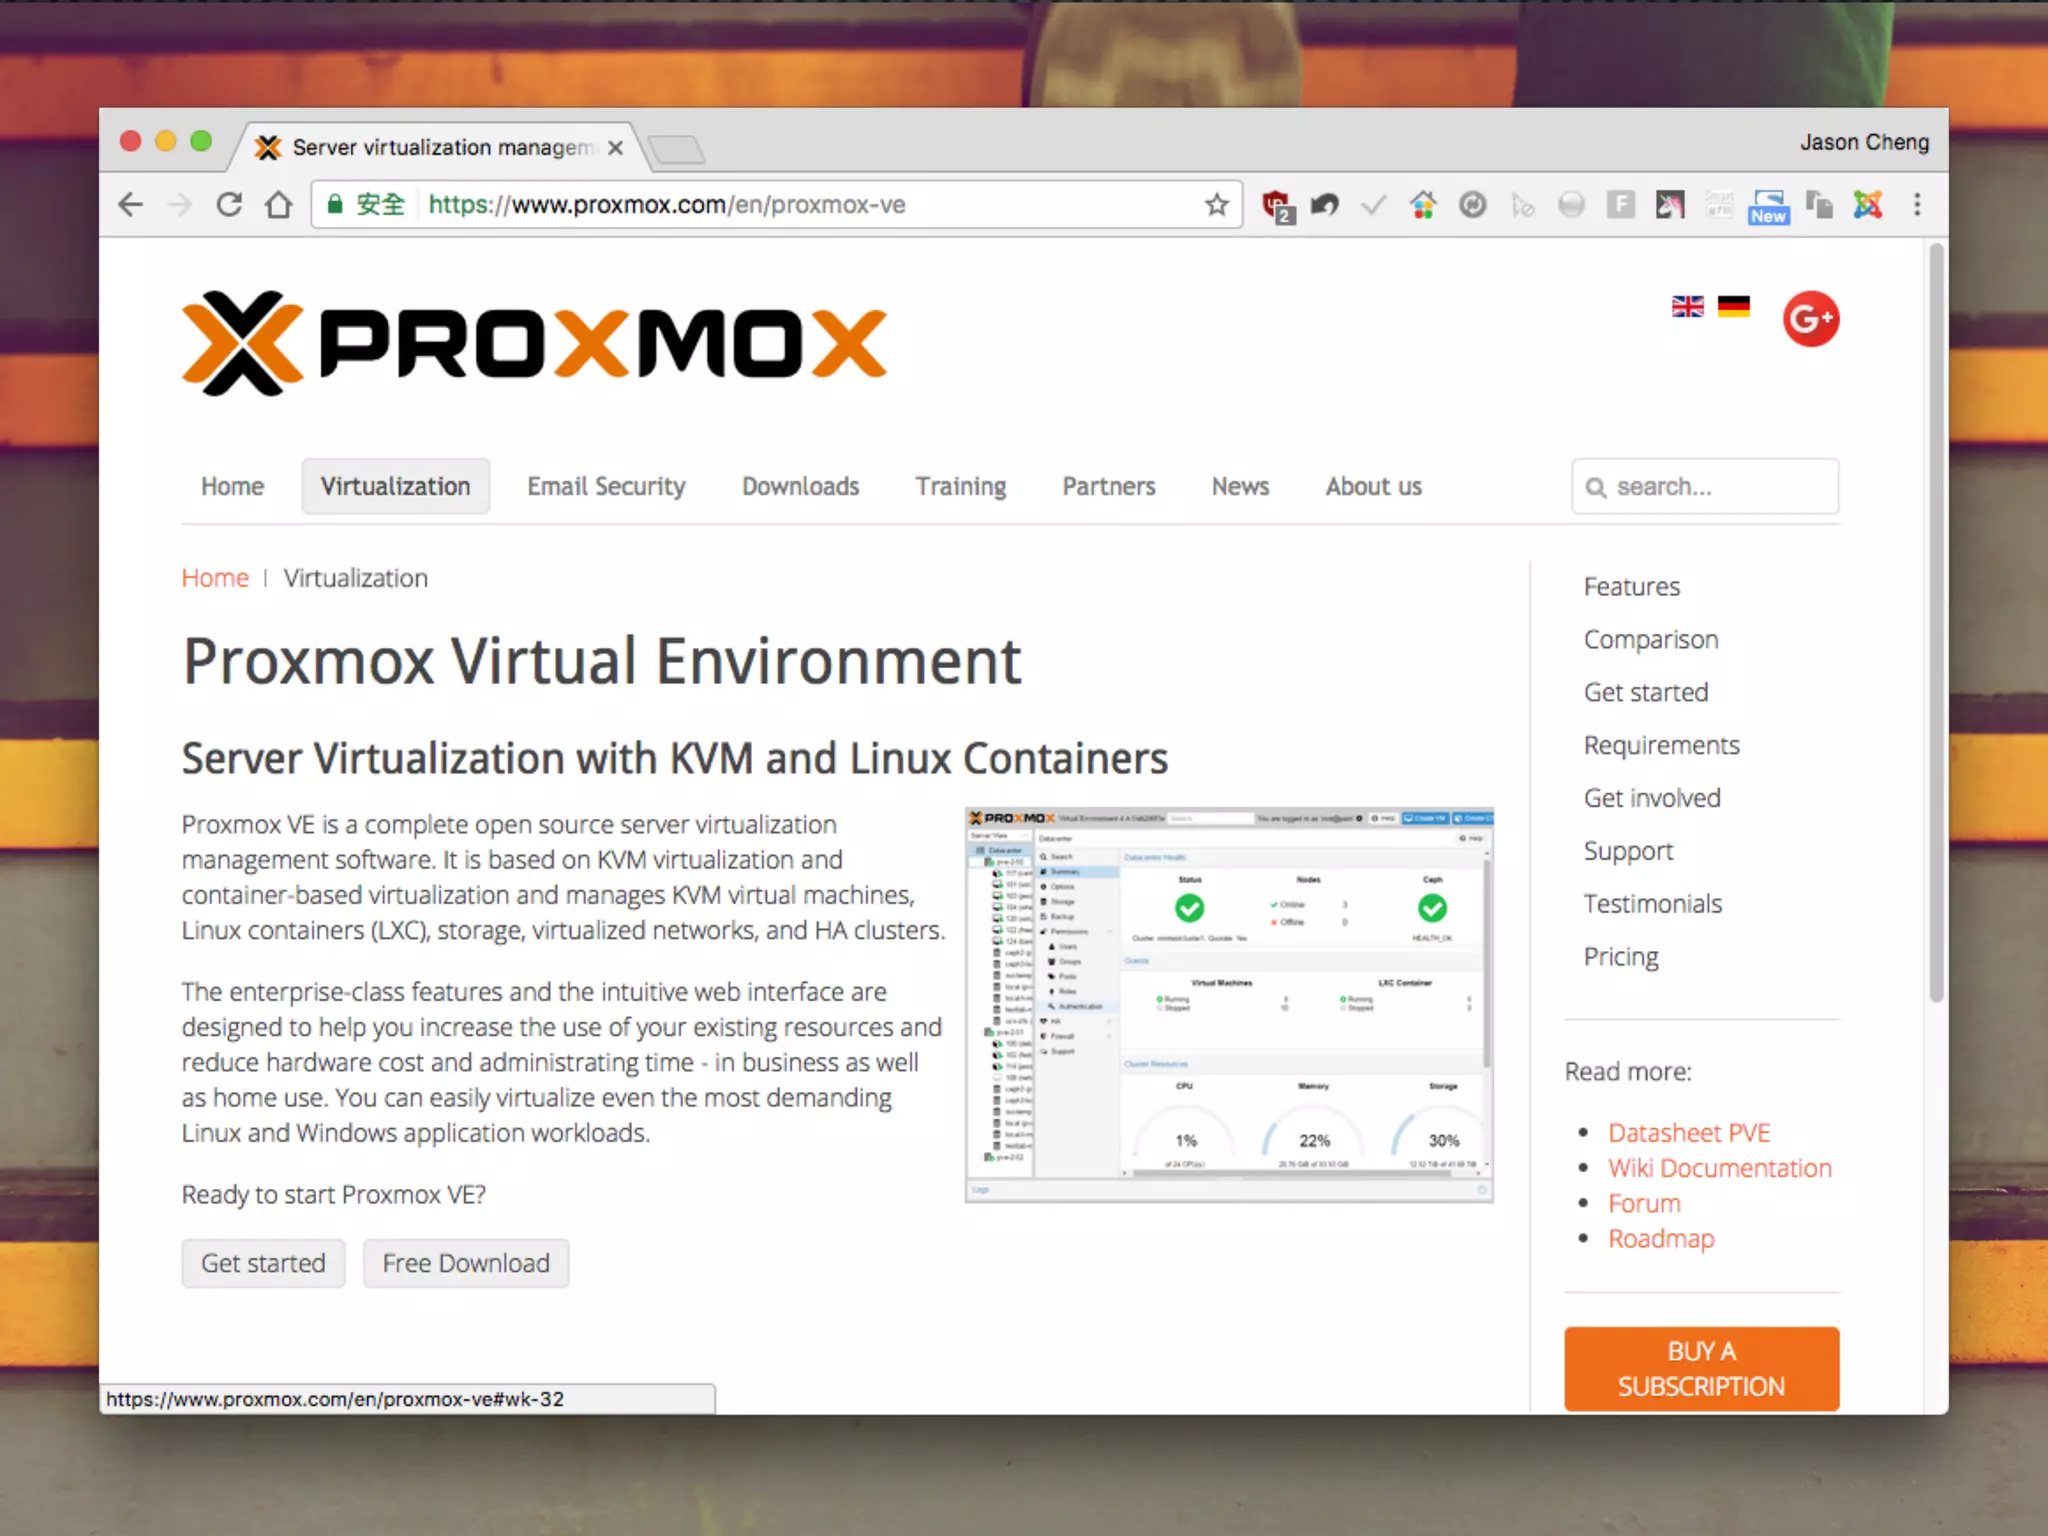Image resolution: width=2048 pixels, height=1536 pixels.
Task: Select the Virtualization navigation tab
Action: [x=395, y=487]
